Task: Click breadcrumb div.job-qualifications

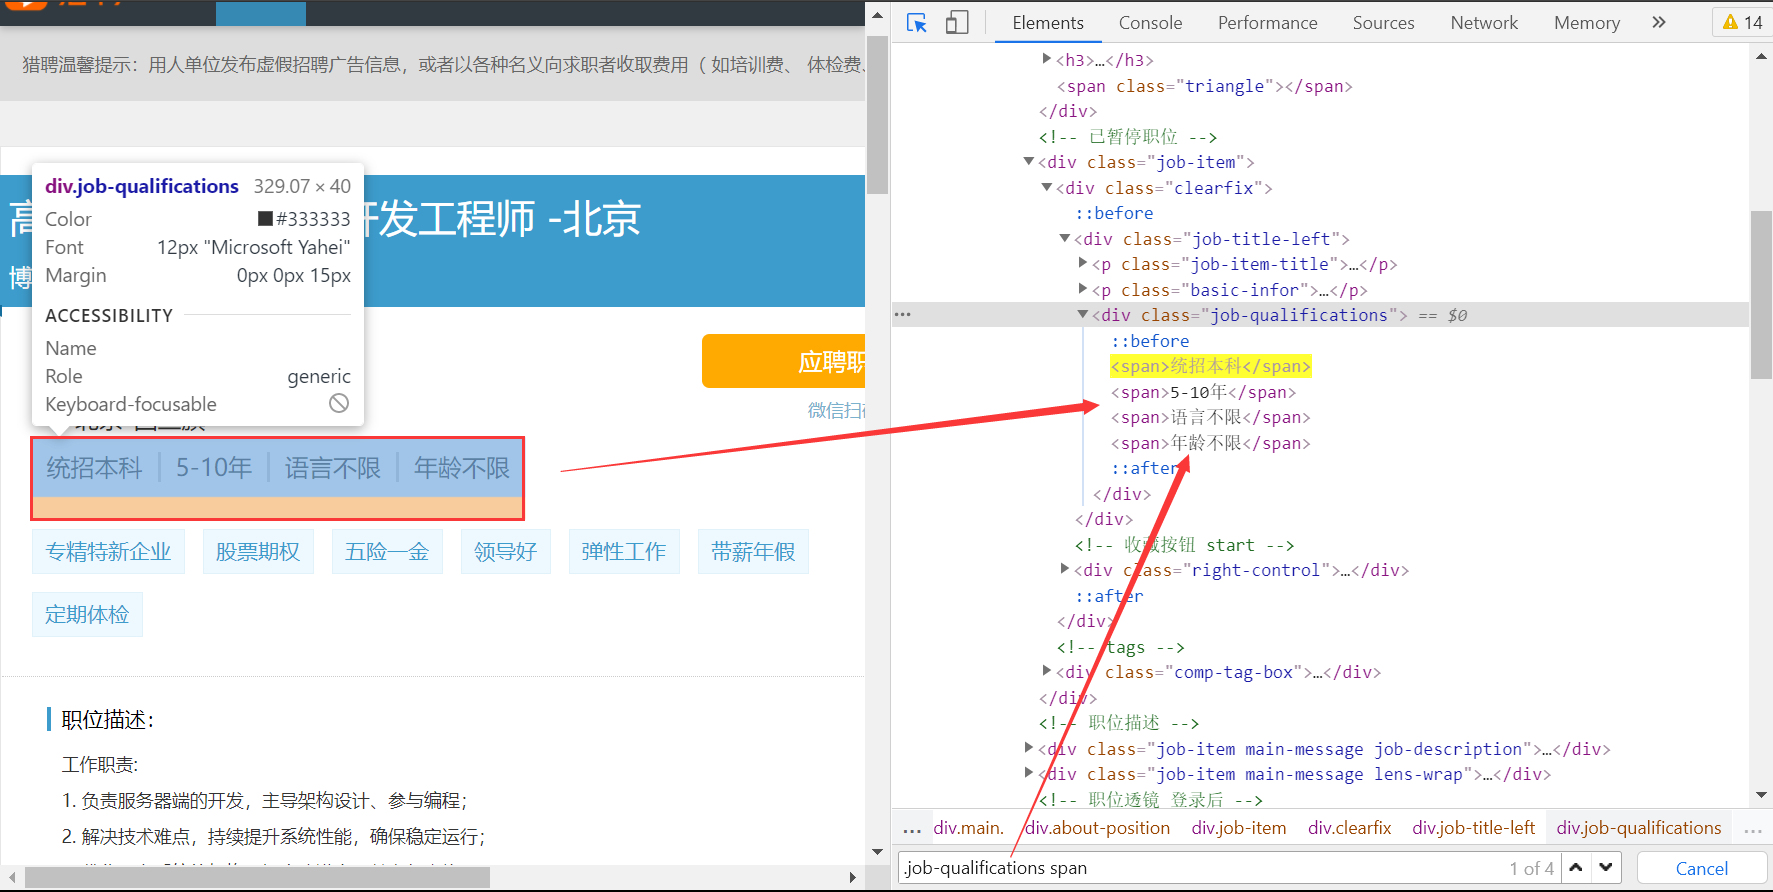Action: (x=1639, y=828)
